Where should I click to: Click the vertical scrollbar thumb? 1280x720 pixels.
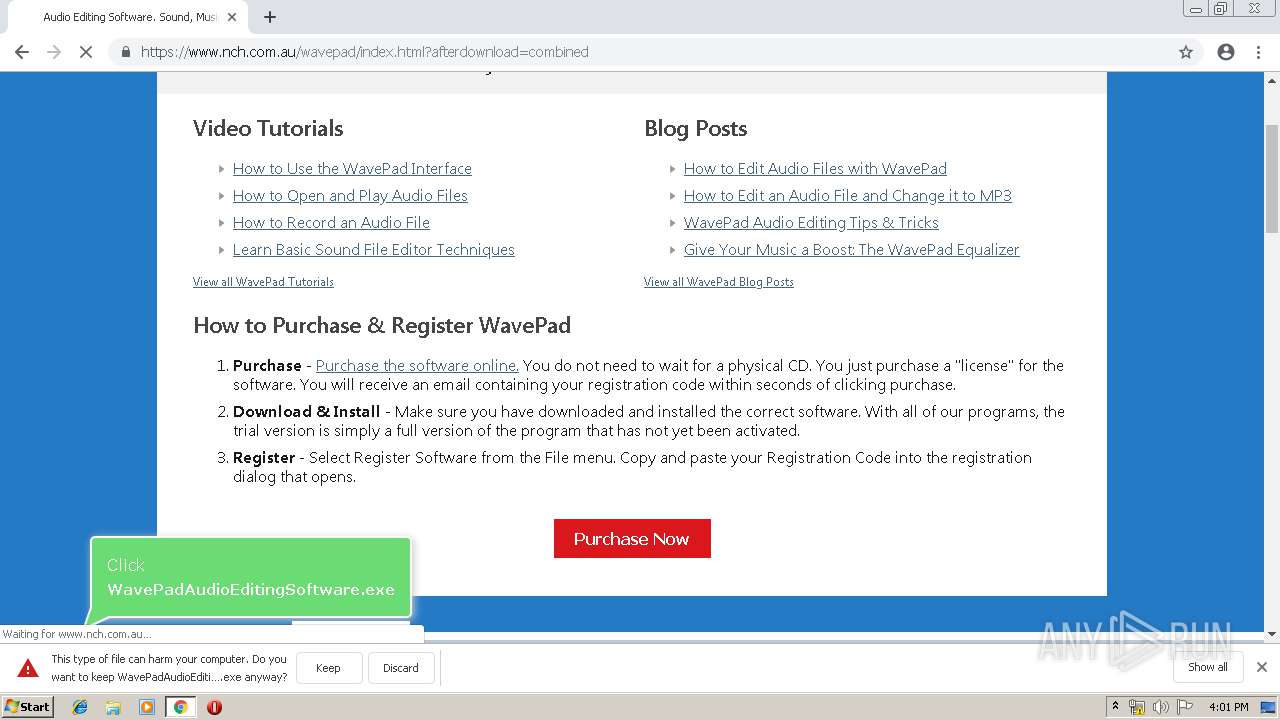point(1272,177)
